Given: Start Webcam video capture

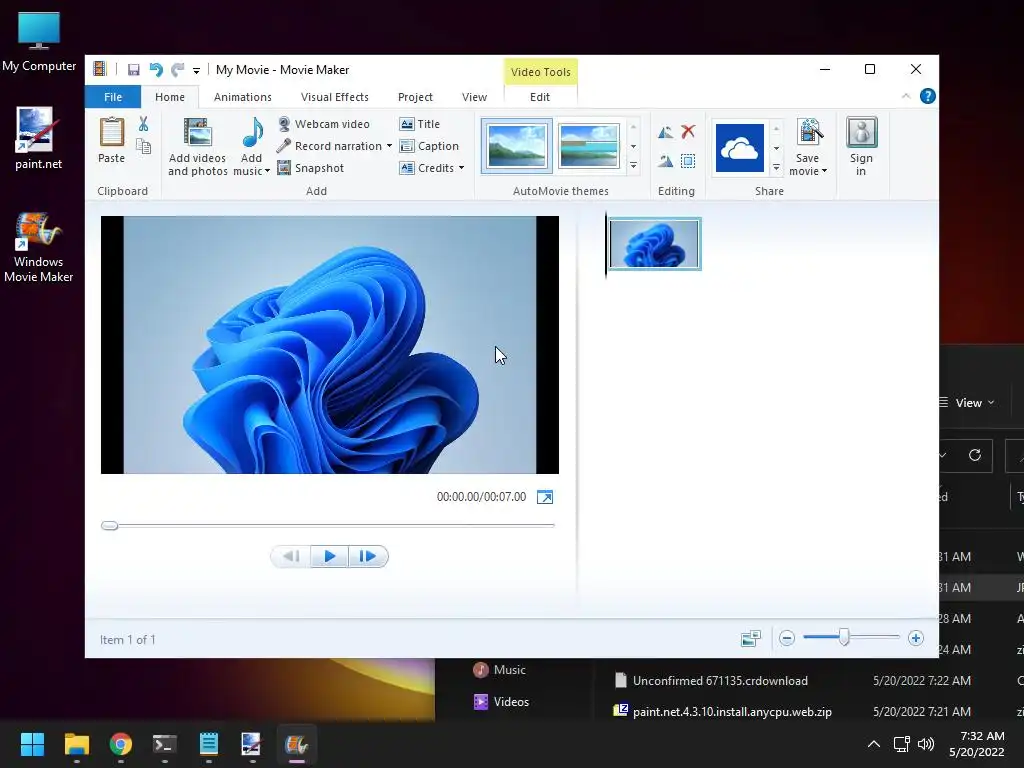Looking at the screenshot, I should click(324, 124).
